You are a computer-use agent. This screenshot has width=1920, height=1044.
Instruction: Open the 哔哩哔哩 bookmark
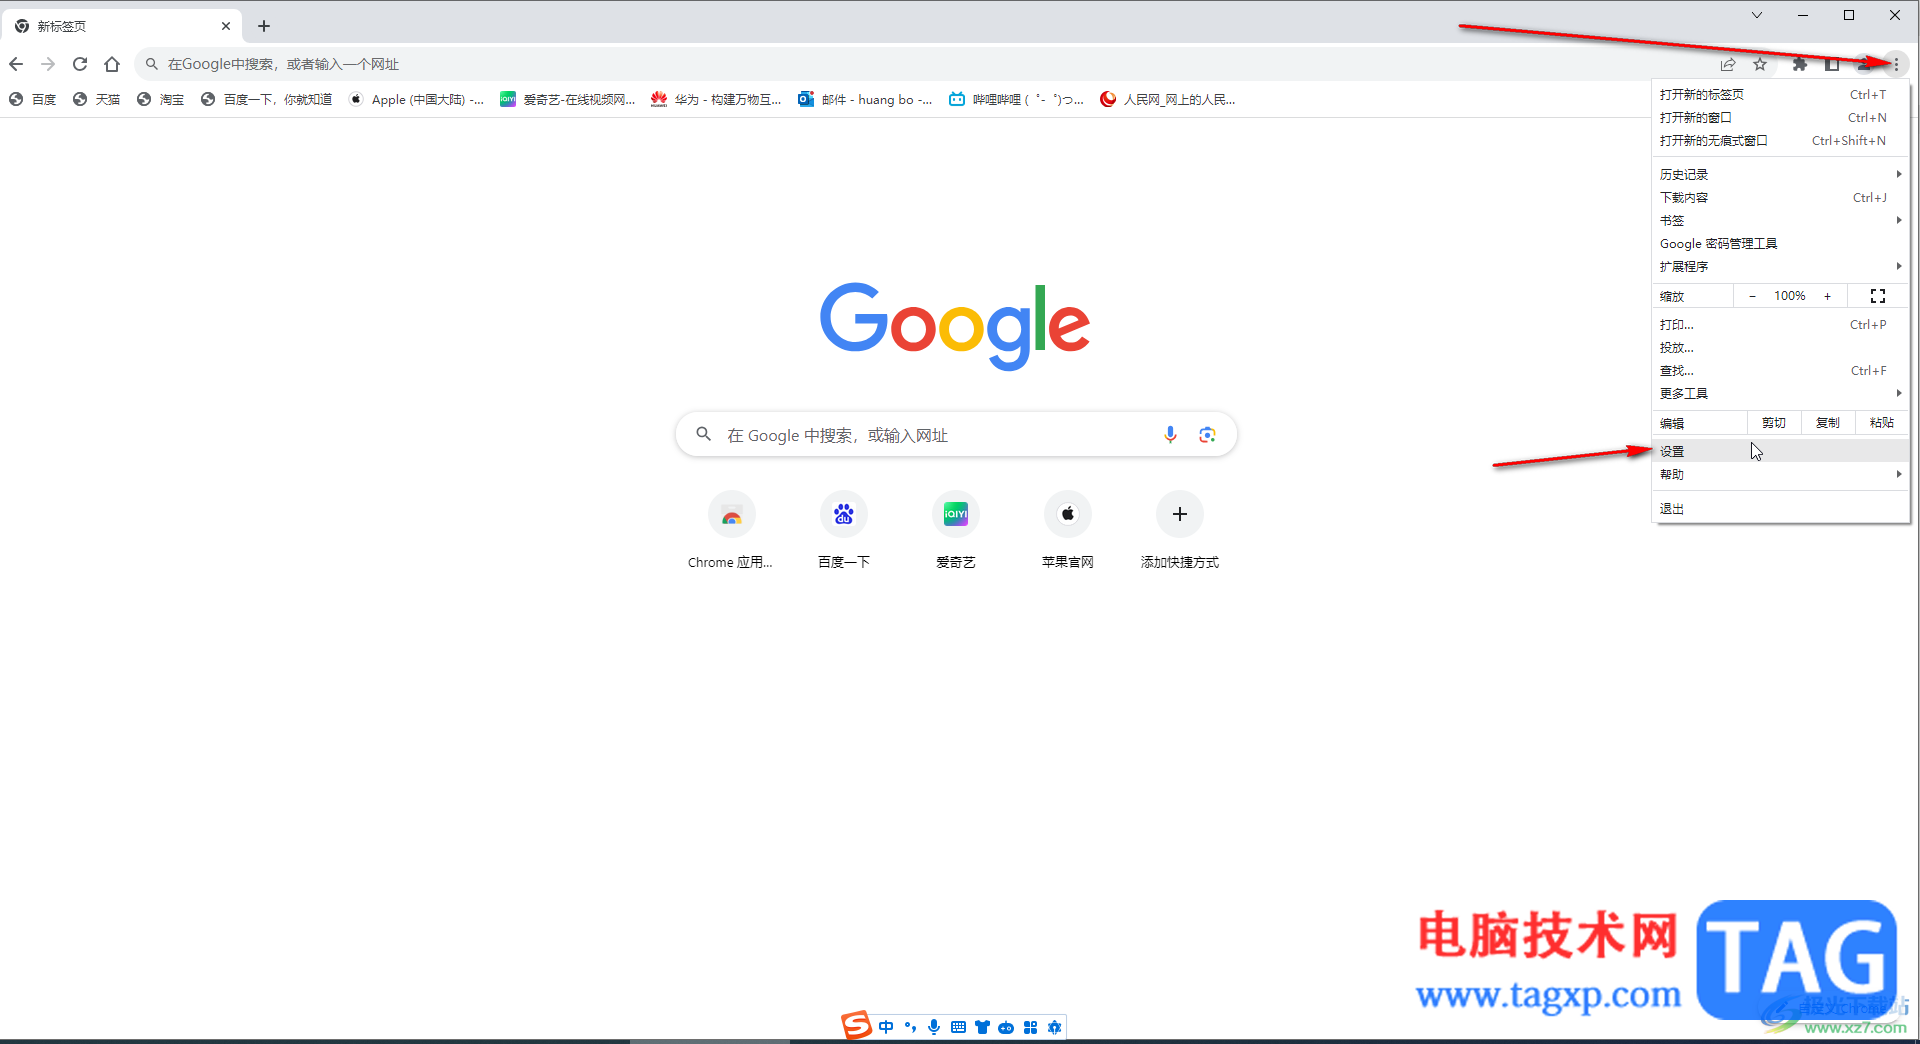pos(1016,99)
